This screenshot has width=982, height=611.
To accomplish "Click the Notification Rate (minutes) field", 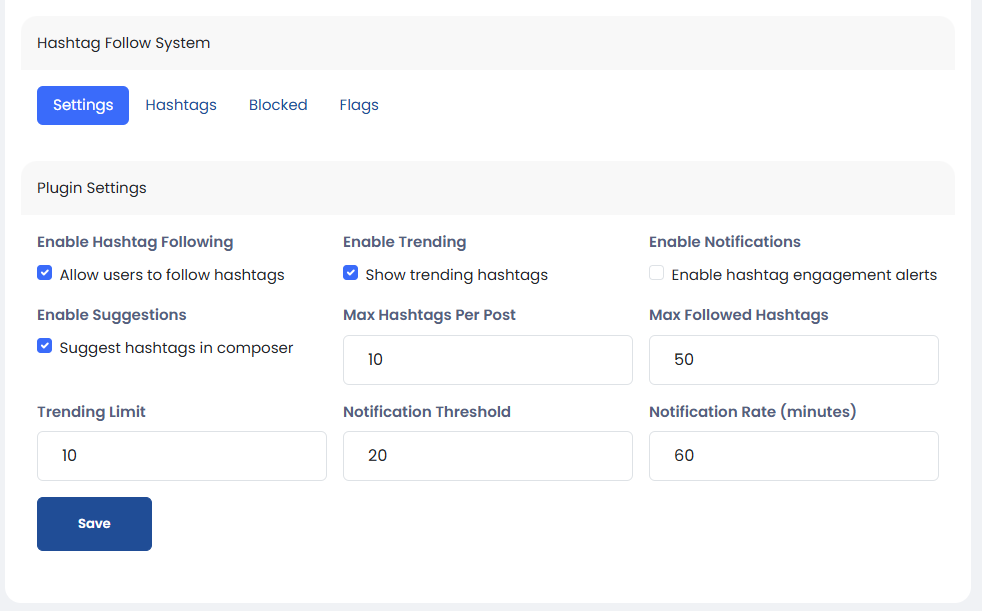I will coord(793,456).
